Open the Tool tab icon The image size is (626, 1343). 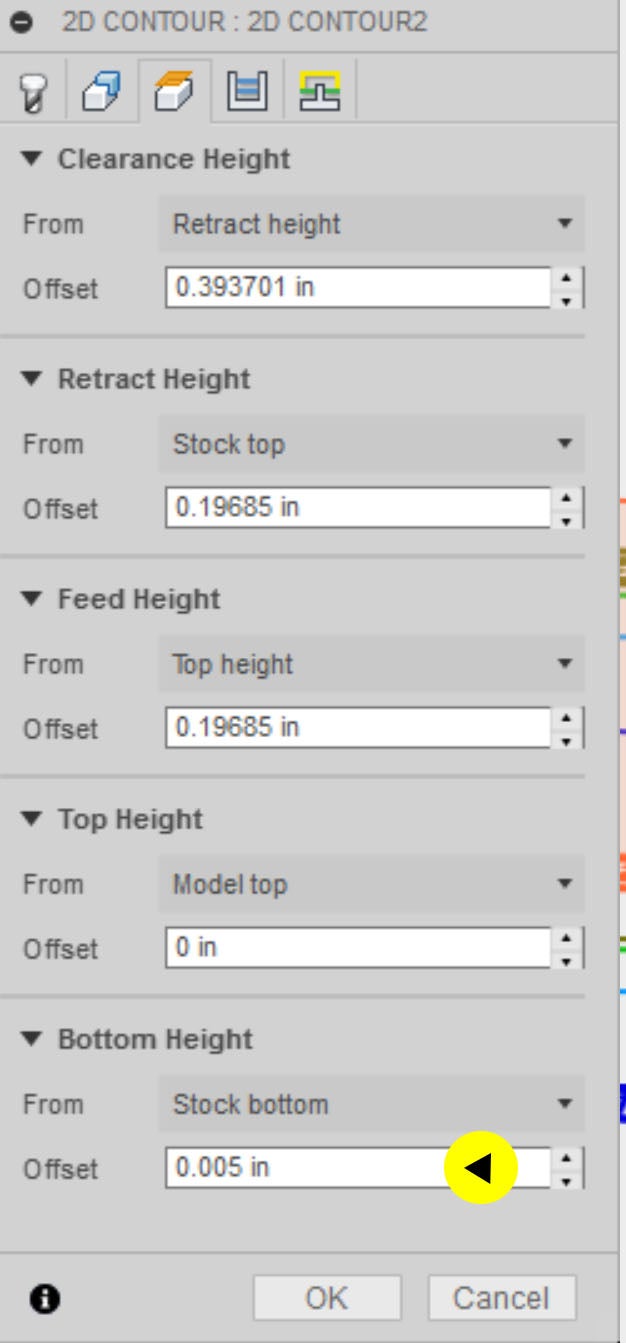(x=32, y=93)
